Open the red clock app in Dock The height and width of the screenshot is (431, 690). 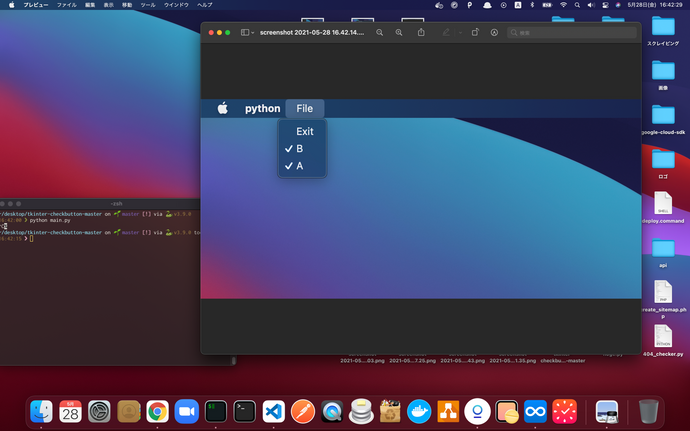[564, 412]
